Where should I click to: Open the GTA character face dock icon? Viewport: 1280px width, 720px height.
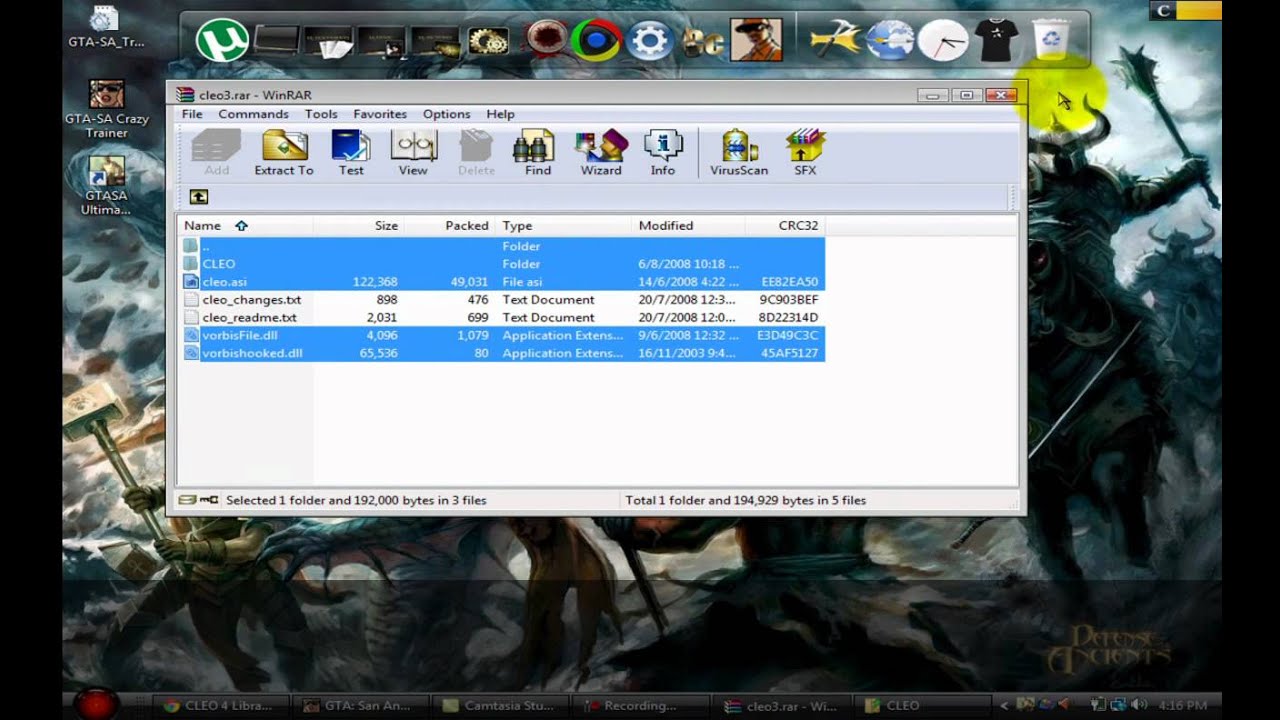pyautogui.click(x=755, y=40)
